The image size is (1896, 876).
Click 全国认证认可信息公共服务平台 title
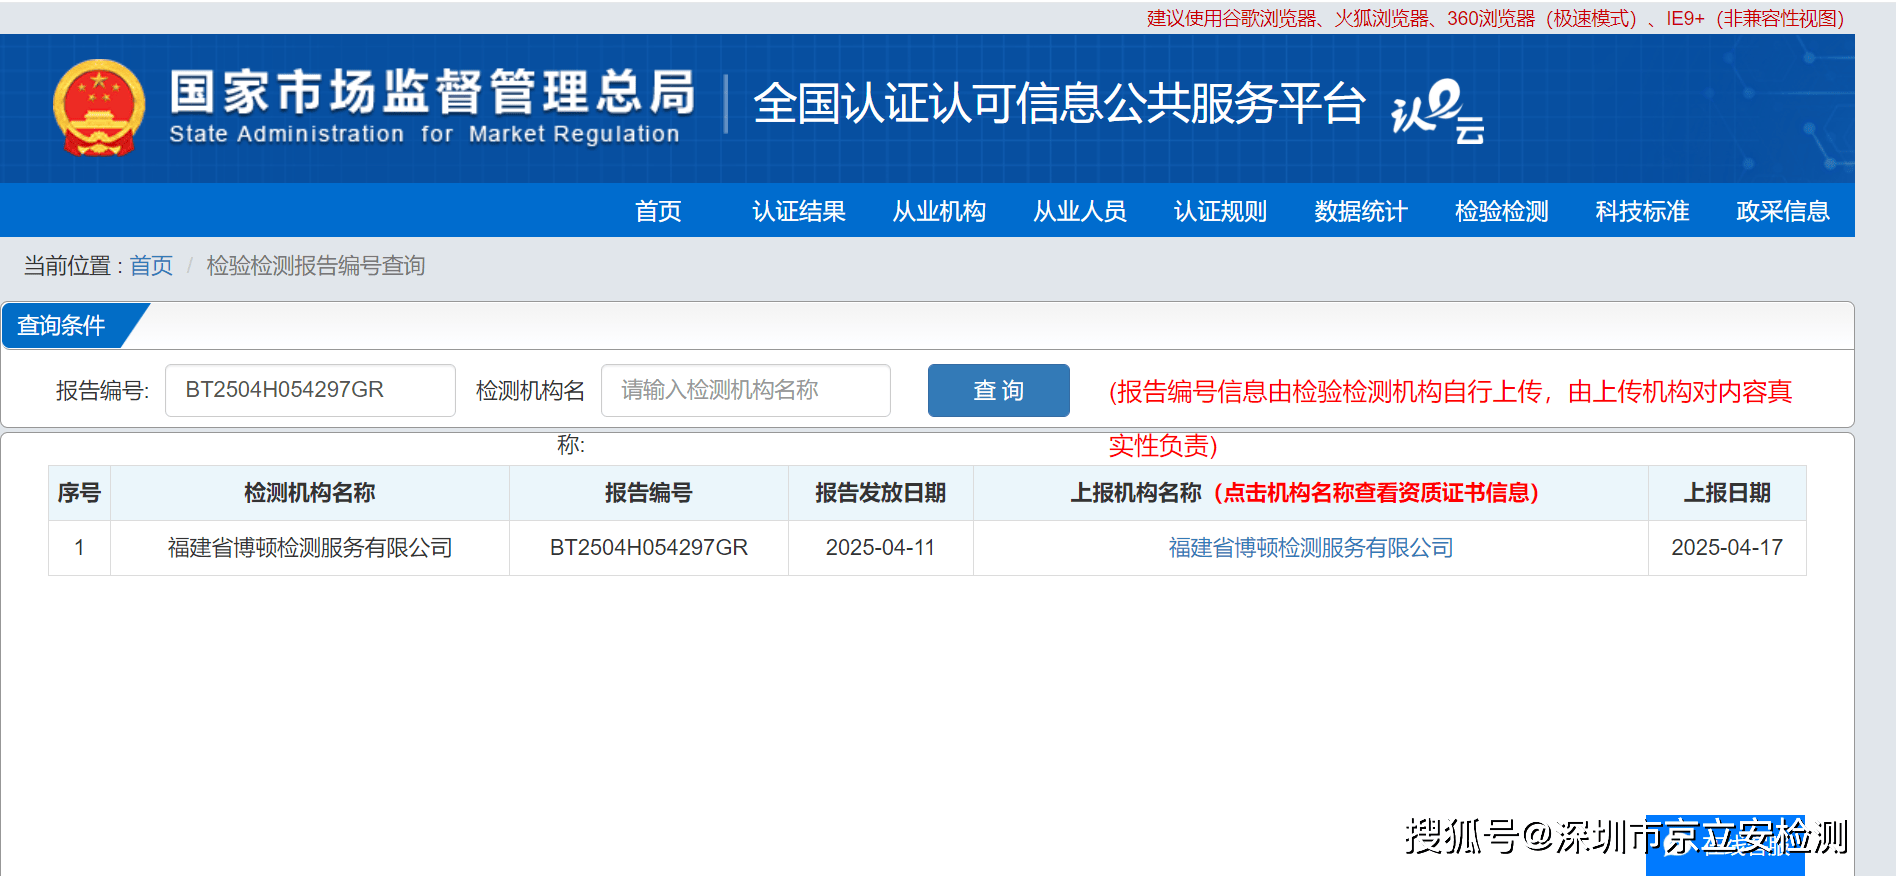(x=1059, y=104)
